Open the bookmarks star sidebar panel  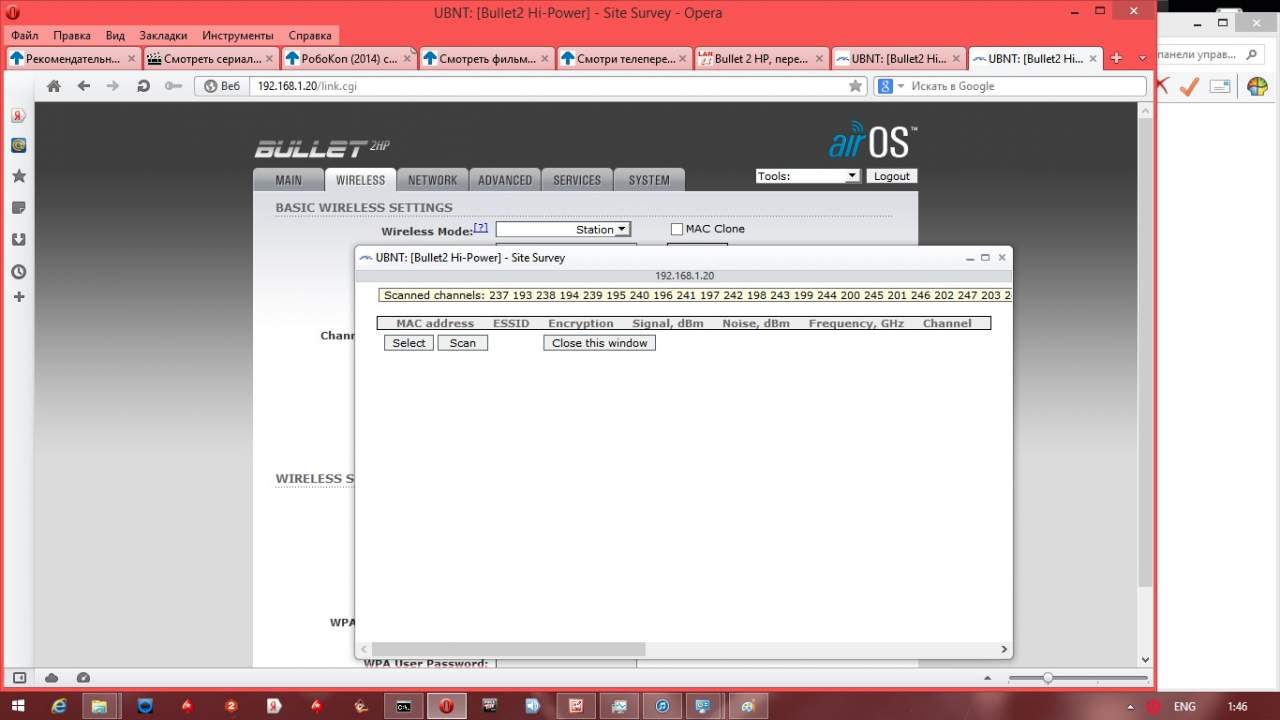[18, 176]
